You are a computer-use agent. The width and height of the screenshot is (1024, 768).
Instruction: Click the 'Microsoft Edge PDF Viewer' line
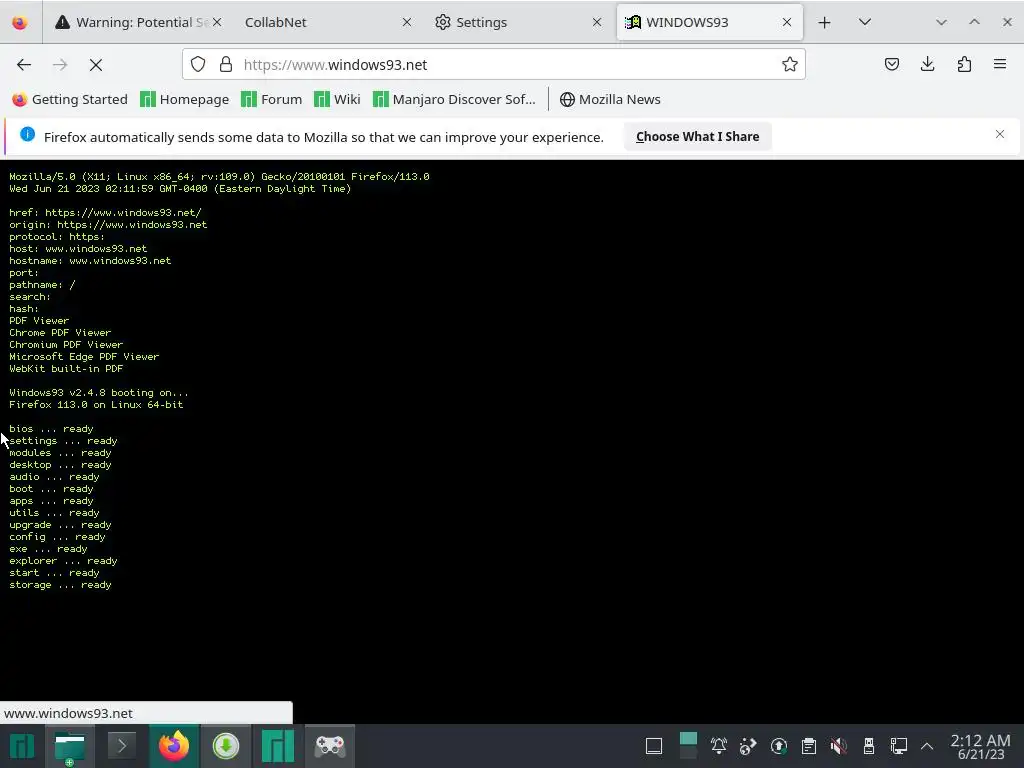pyautogui.click(x=84, y=357)
